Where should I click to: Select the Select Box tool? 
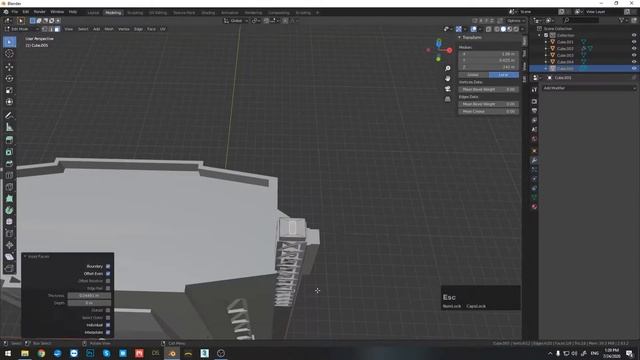coord(9,42)
